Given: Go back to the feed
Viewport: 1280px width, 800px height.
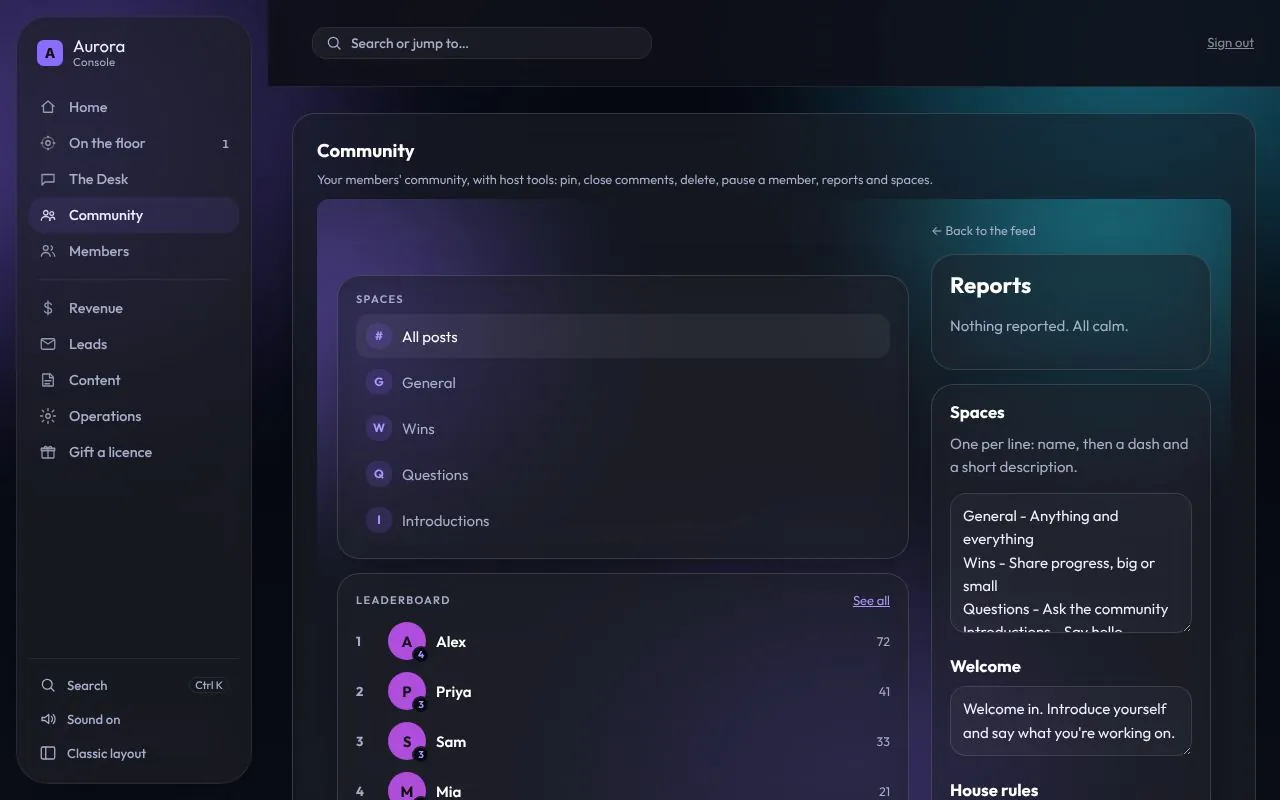Looking at the screenshot, I should (x=983, y=231).
